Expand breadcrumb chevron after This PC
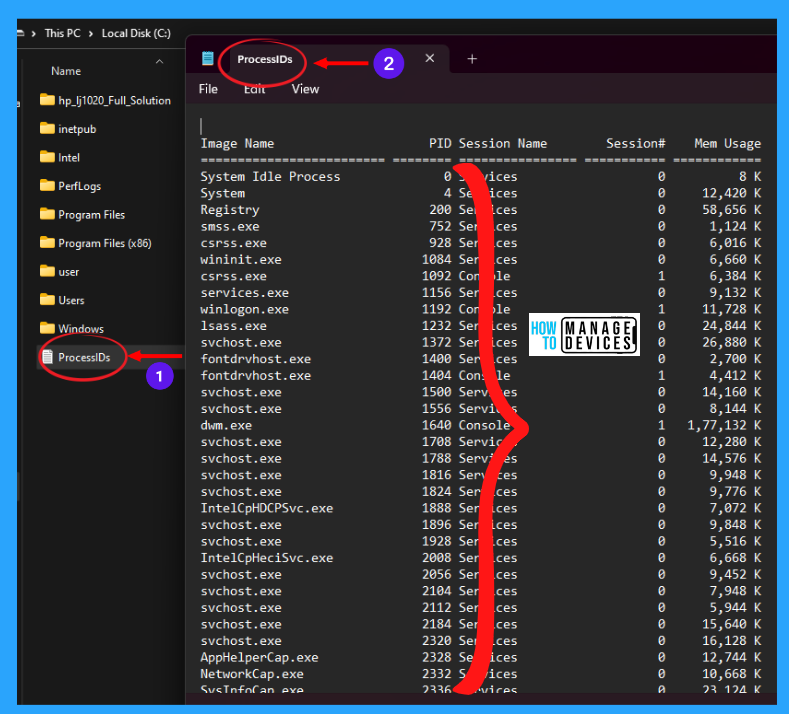 (91, 34)
